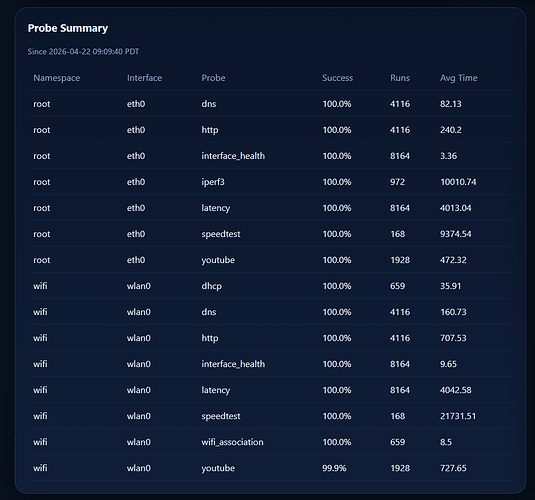Select runs value 4116 in wlan0 http row
The height and width of the screenshot is (500, 535).
400,338
